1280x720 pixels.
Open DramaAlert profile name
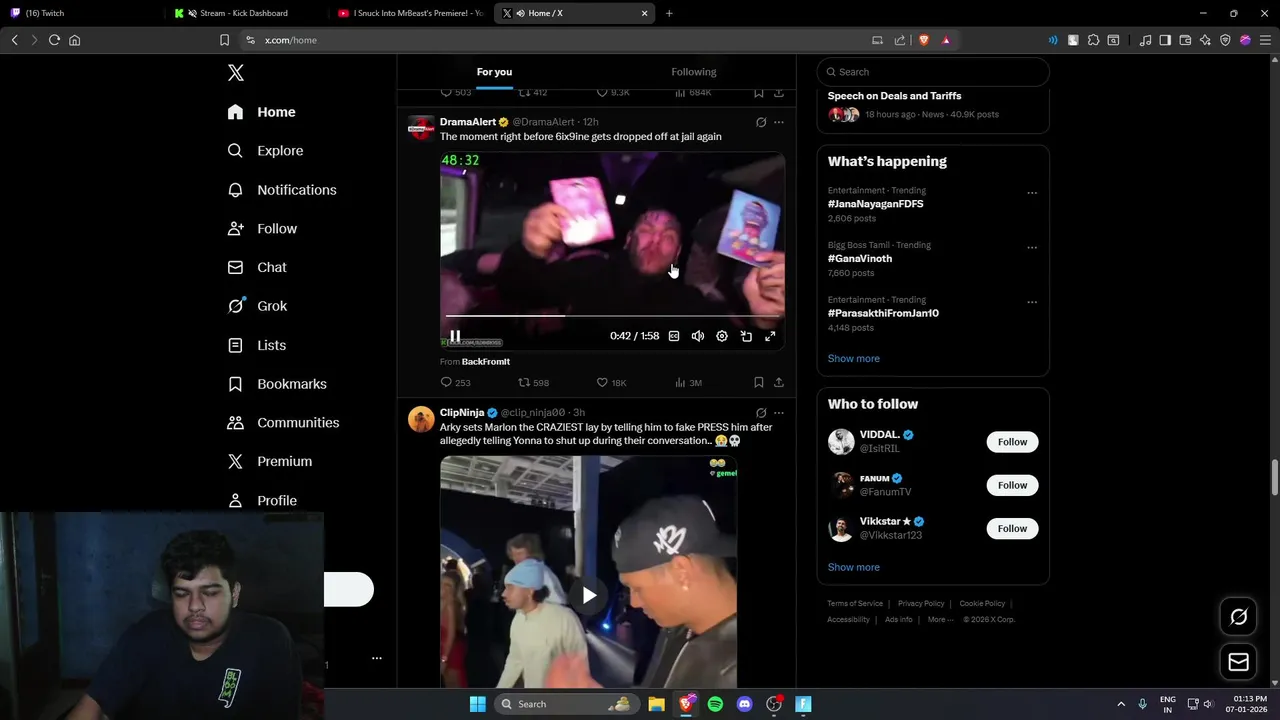point(468,122)
